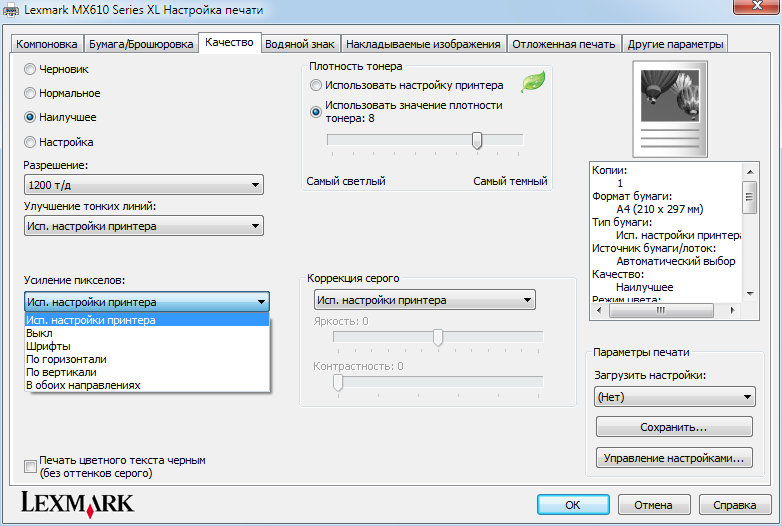Open the Качество tab
This screenshot has width=782, height=526.
click(229, 42)
